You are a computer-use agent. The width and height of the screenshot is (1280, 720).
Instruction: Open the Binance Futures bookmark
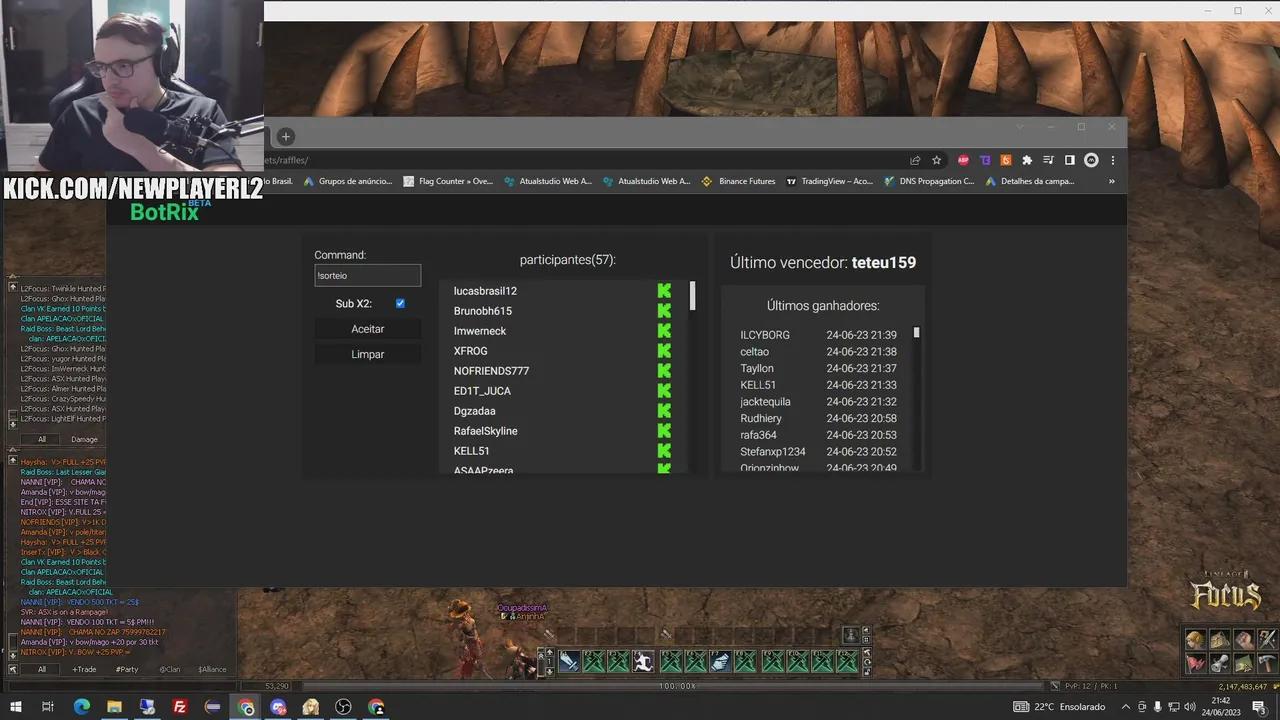739,182
